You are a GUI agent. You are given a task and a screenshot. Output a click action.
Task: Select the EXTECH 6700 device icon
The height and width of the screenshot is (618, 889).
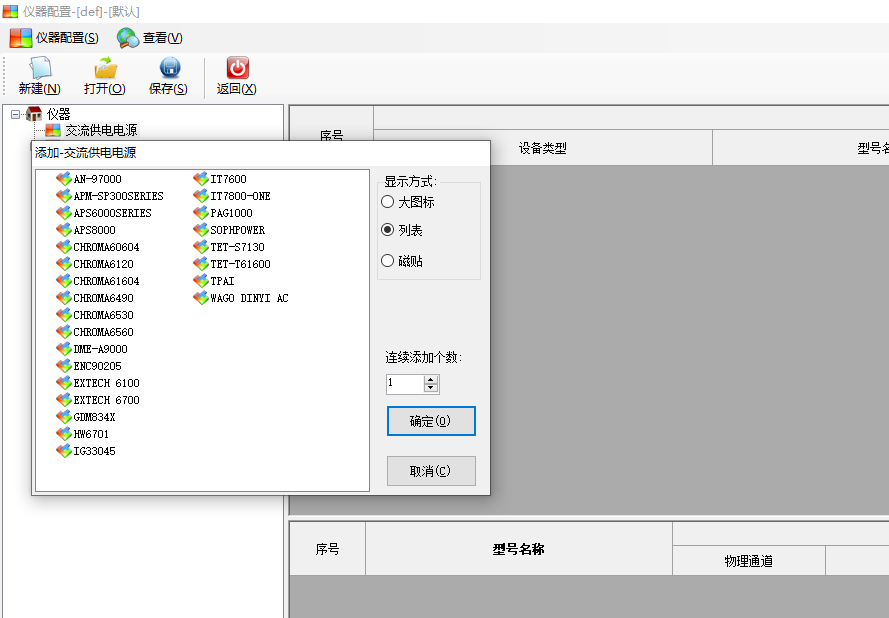click(64, 400)
